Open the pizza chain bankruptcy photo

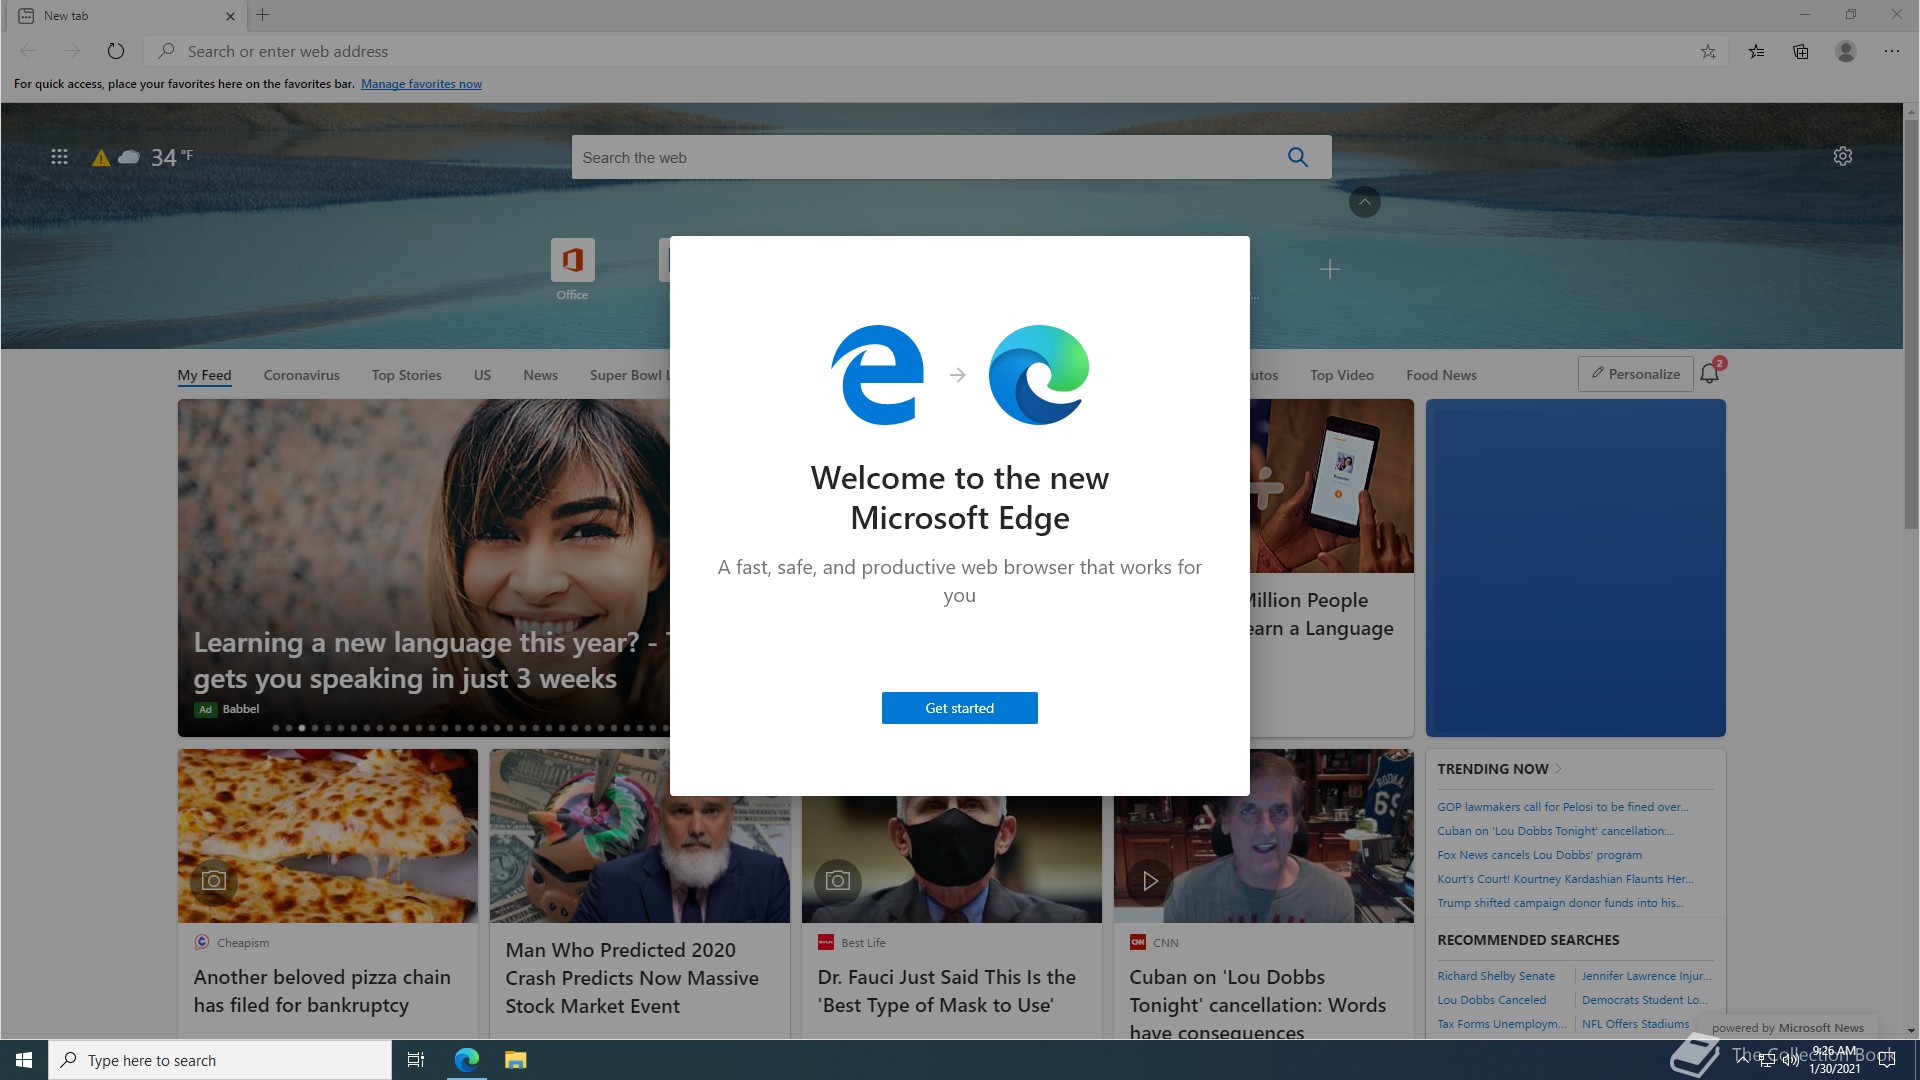click(328, 836)
